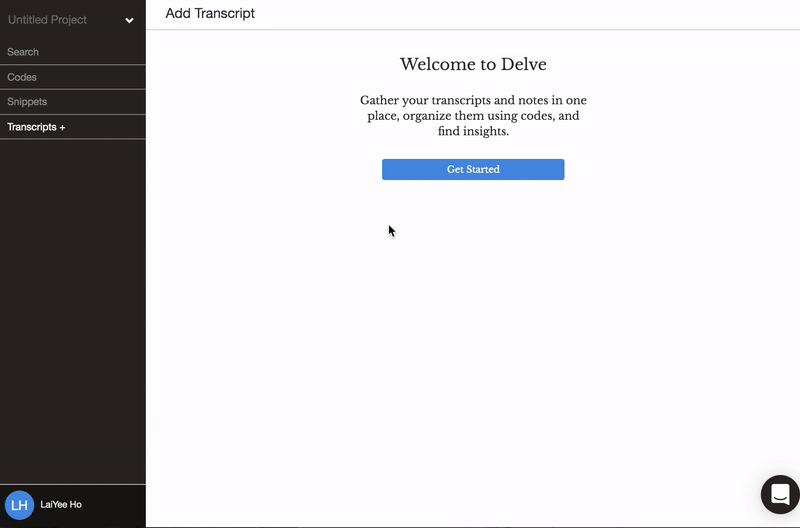Open the LaiYee Ho account name
This screenshot has width=800, height=528.
(x=61, y=505)
